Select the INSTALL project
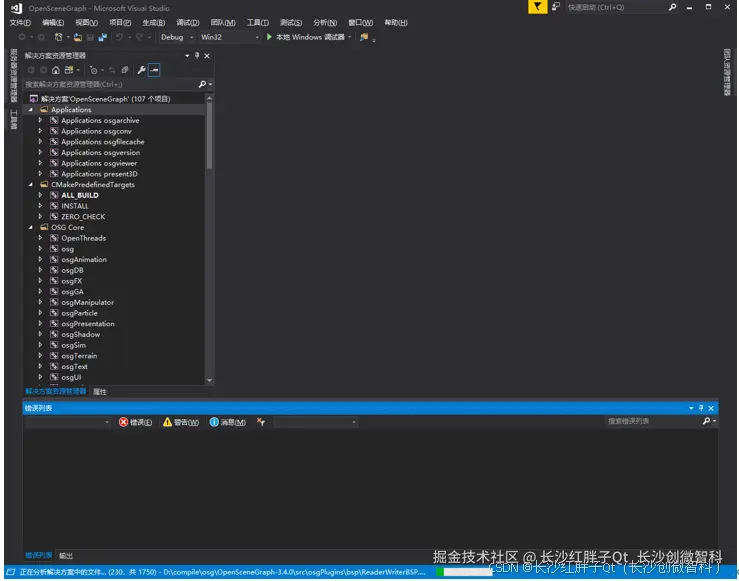739x581 pixels. [74, 206]
